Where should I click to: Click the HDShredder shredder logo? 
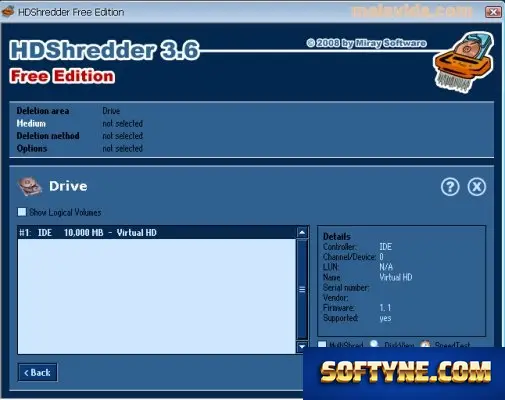(x=464, y=62)
